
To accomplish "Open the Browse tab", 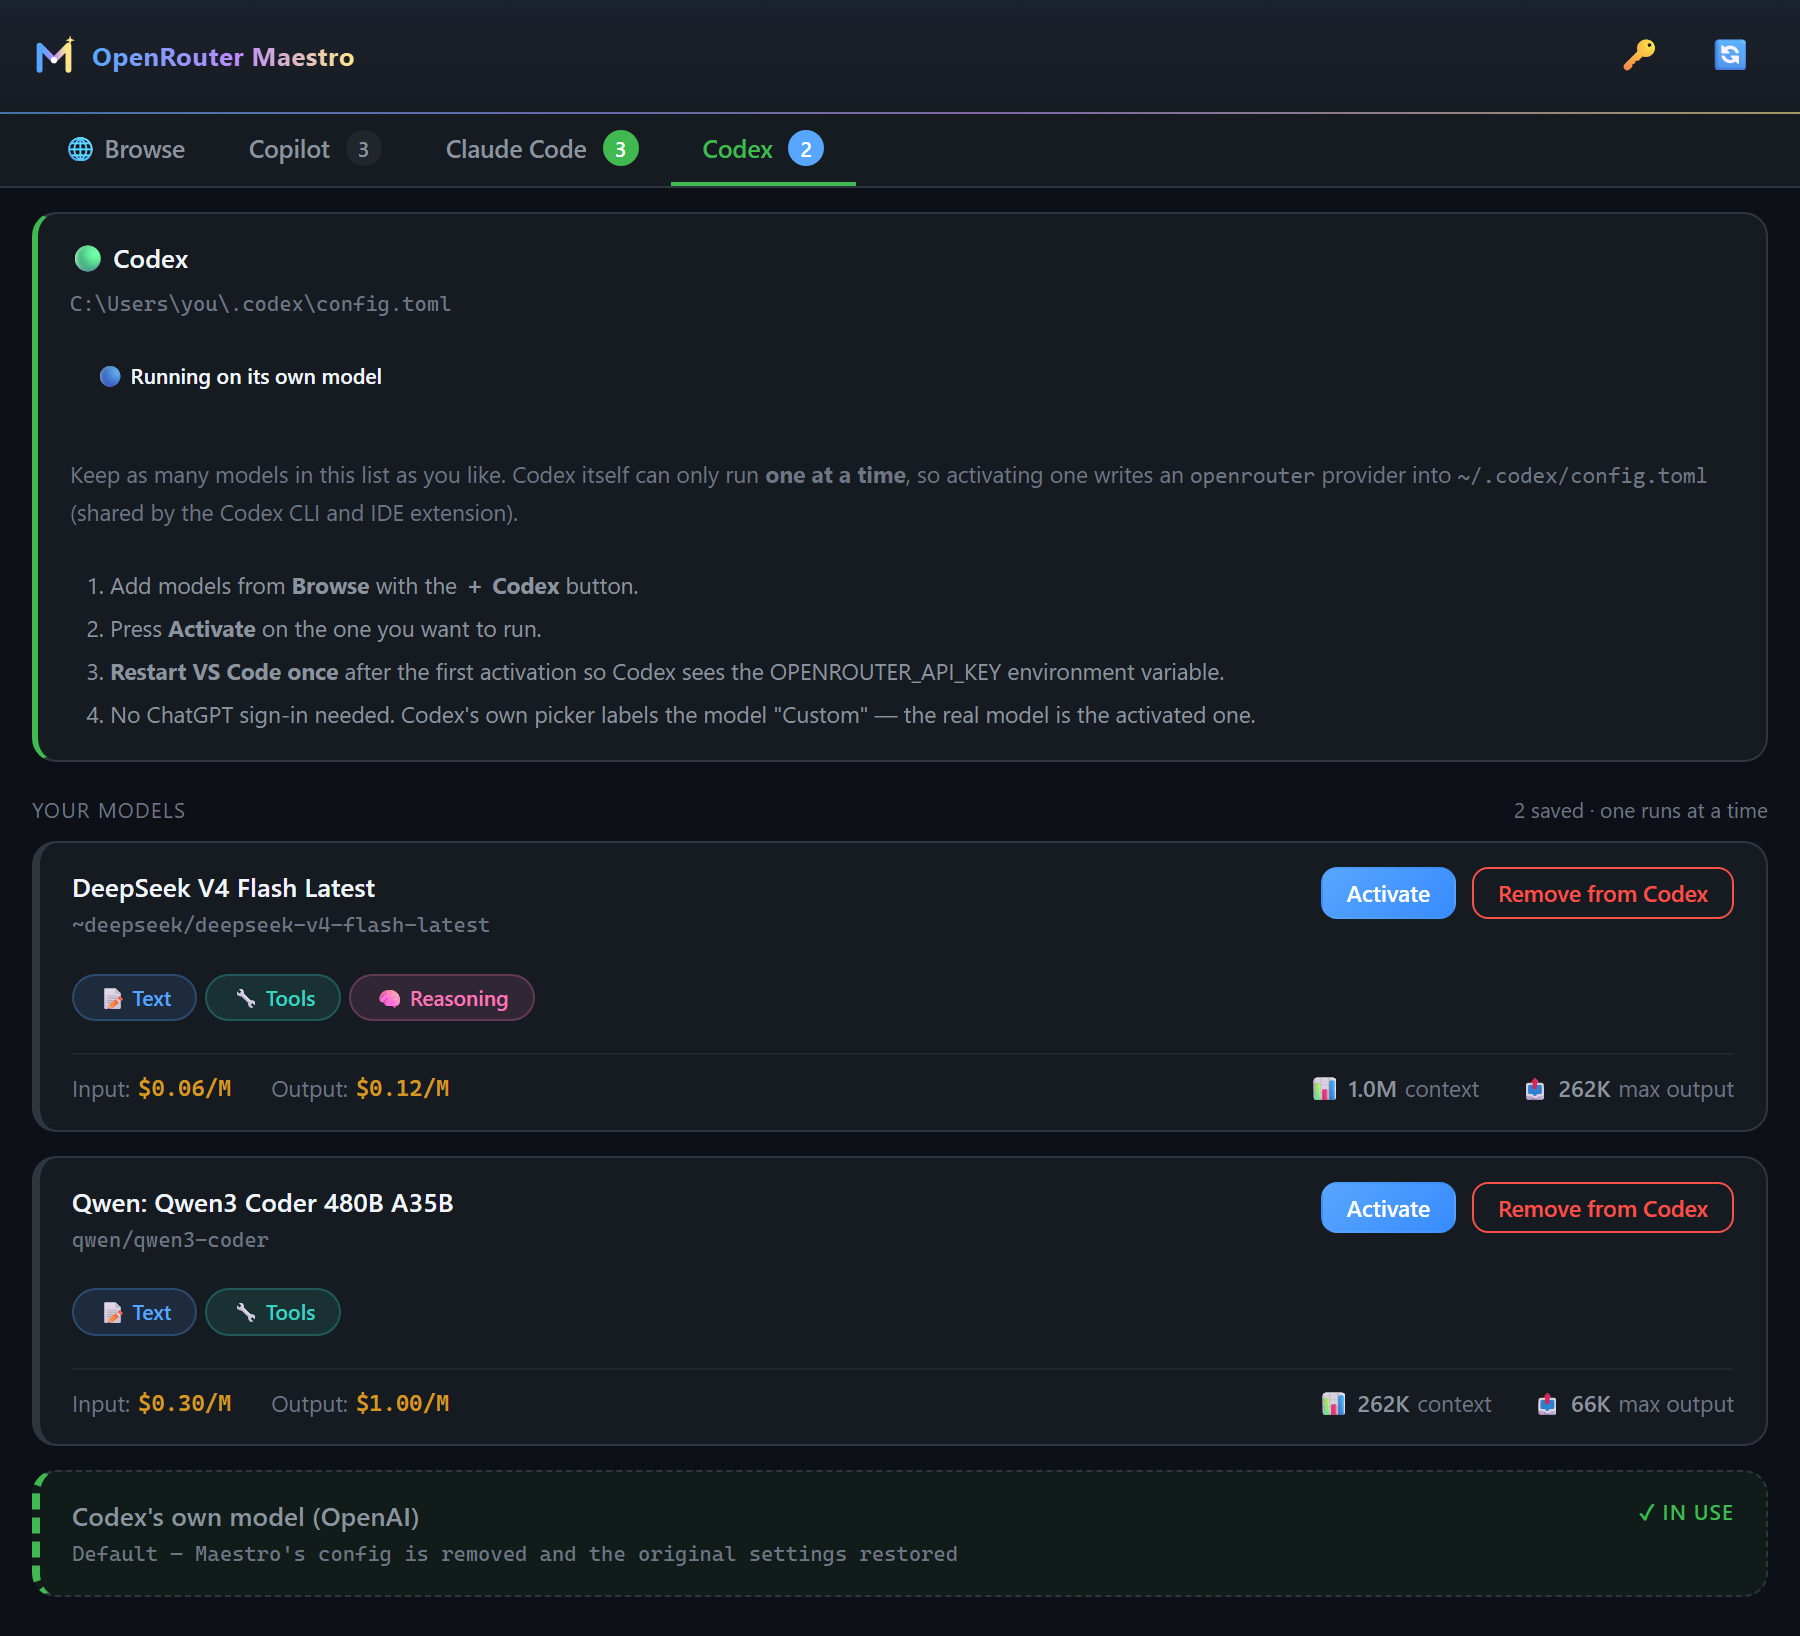I will (126, 149).
